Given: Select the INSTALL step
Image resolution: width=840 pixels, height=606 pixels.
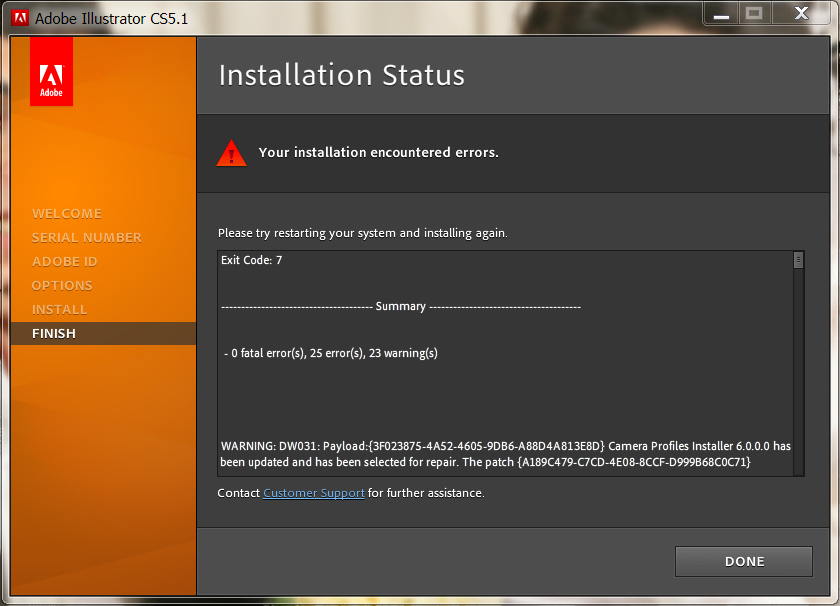Looking at the screenshot, I should point(59,310).
